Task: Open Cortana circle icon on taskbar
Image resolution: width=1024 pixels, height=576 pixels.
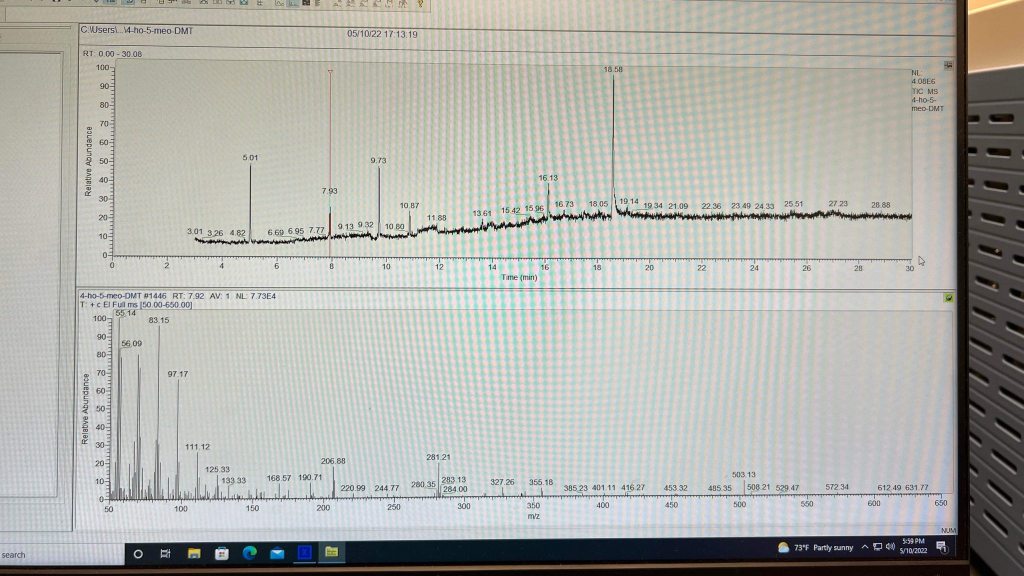Action: (x=138, y=553)
